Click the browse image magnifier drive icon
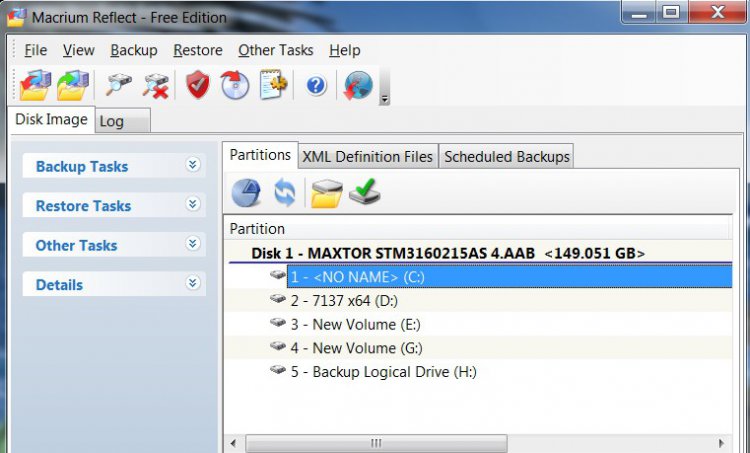The image size is (750, 453). (x=118, y=85)
